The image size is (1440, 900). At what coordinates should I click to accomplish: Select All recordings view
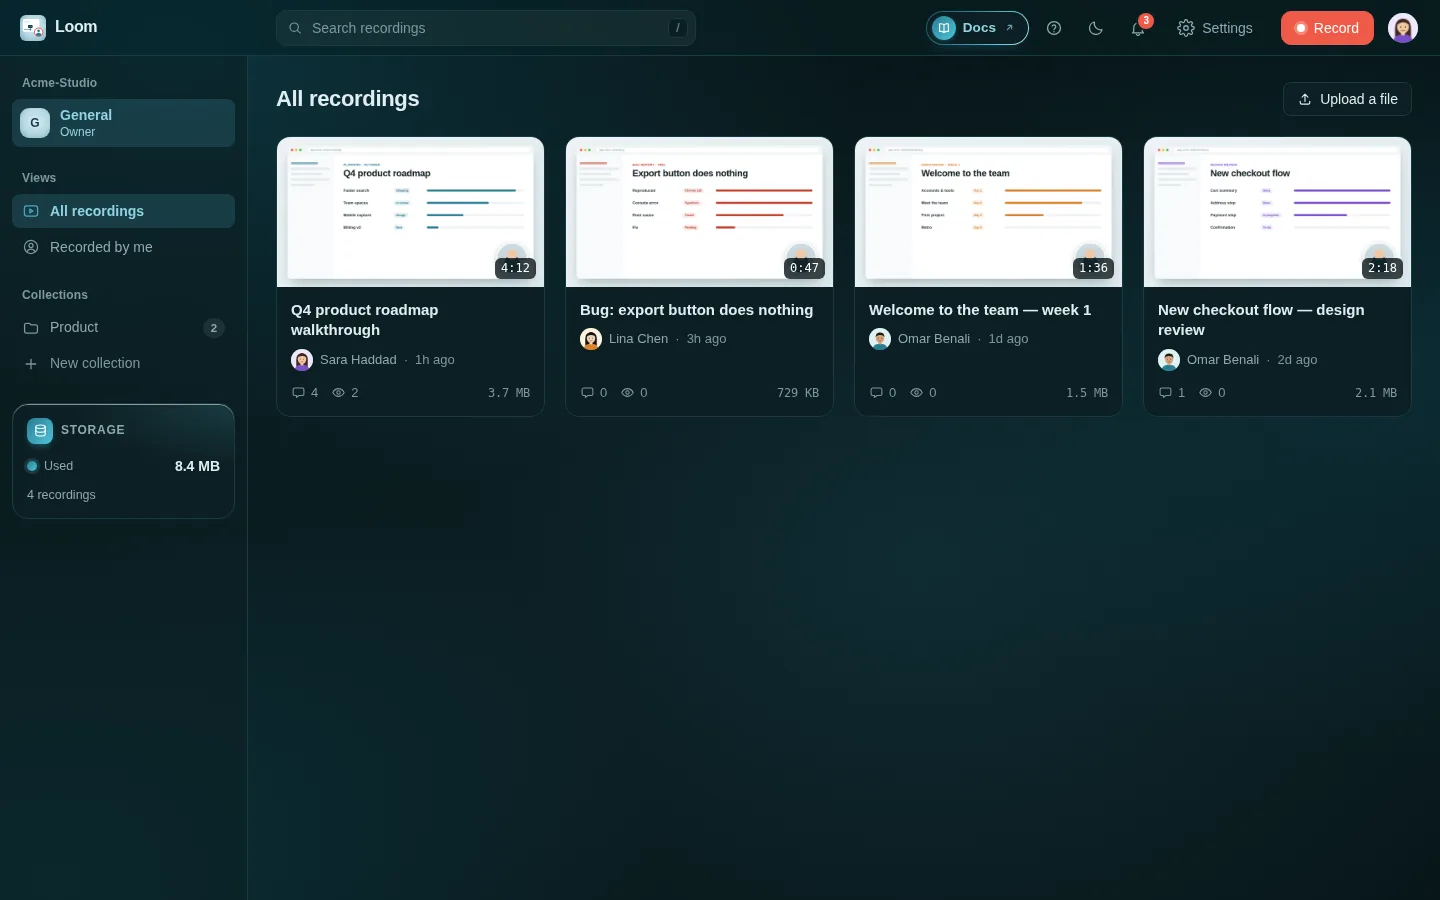124,211
